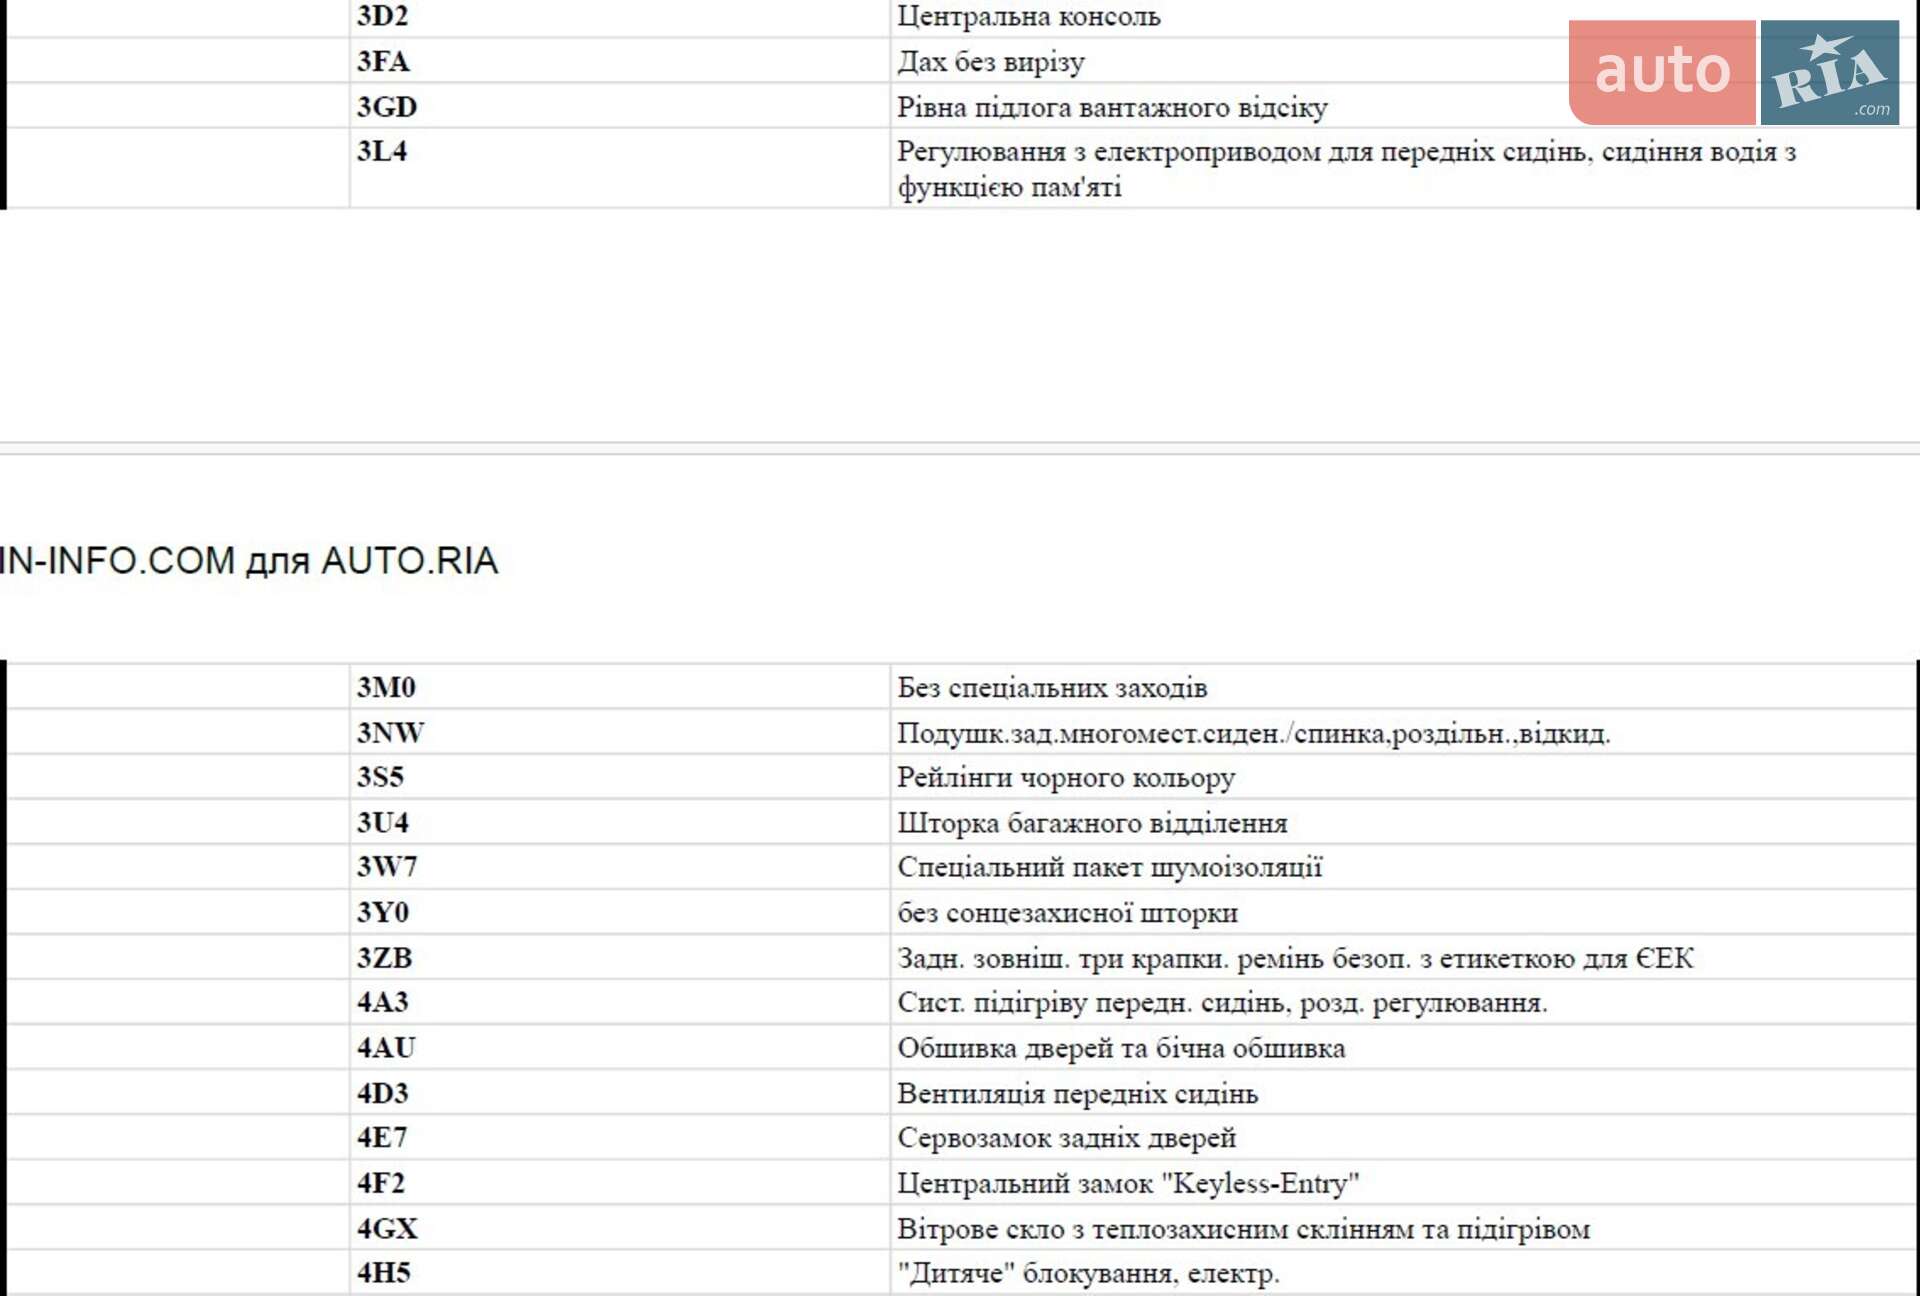The height and width of the screenshot is (1296, 1920).
Task: Click the code cell 3D2
Action: click(382, 16)
